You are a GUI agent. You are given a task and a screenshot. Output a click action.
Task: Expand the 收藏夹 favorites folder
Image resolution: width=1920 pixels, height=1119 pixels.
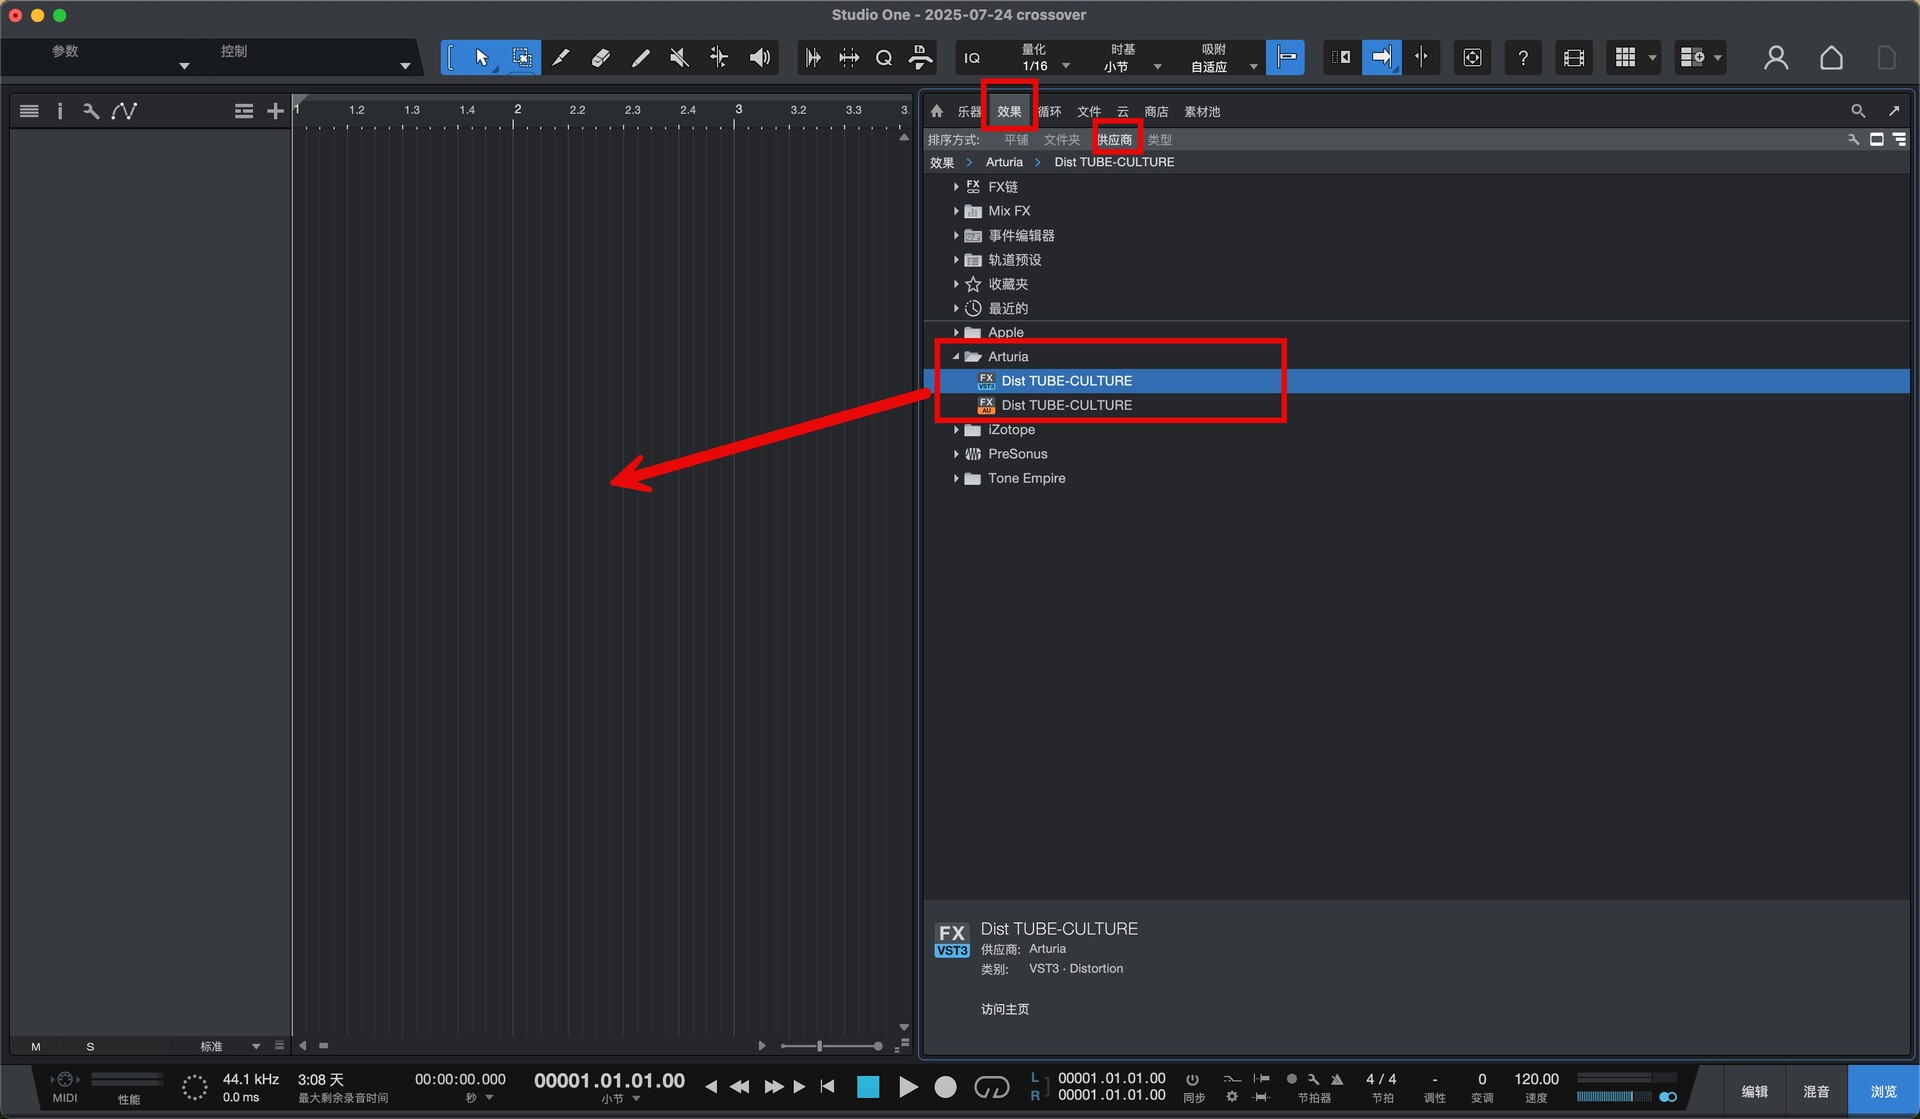pyautogui.click(x=956, y=284)
